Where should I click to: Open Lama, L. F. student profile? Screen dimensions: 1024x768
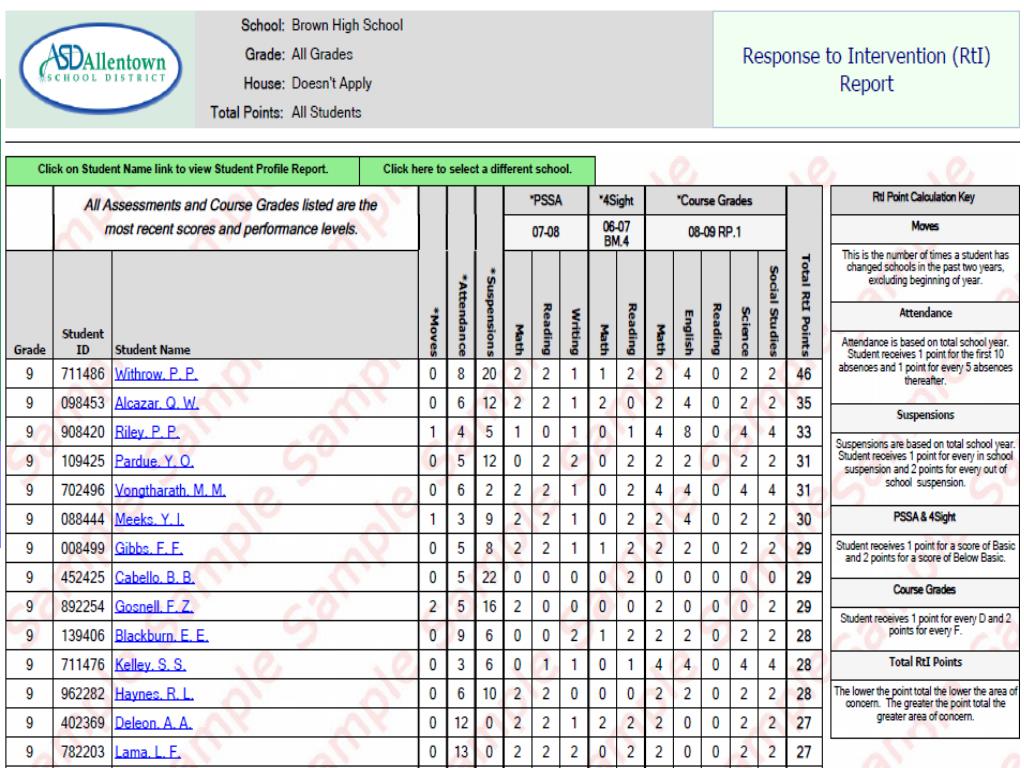[x=148, y=752]
